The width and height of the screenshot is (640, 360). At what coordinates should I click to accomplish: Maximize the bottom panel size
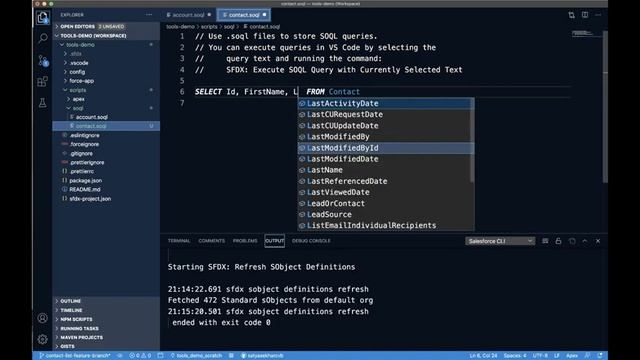pos(585,241)
